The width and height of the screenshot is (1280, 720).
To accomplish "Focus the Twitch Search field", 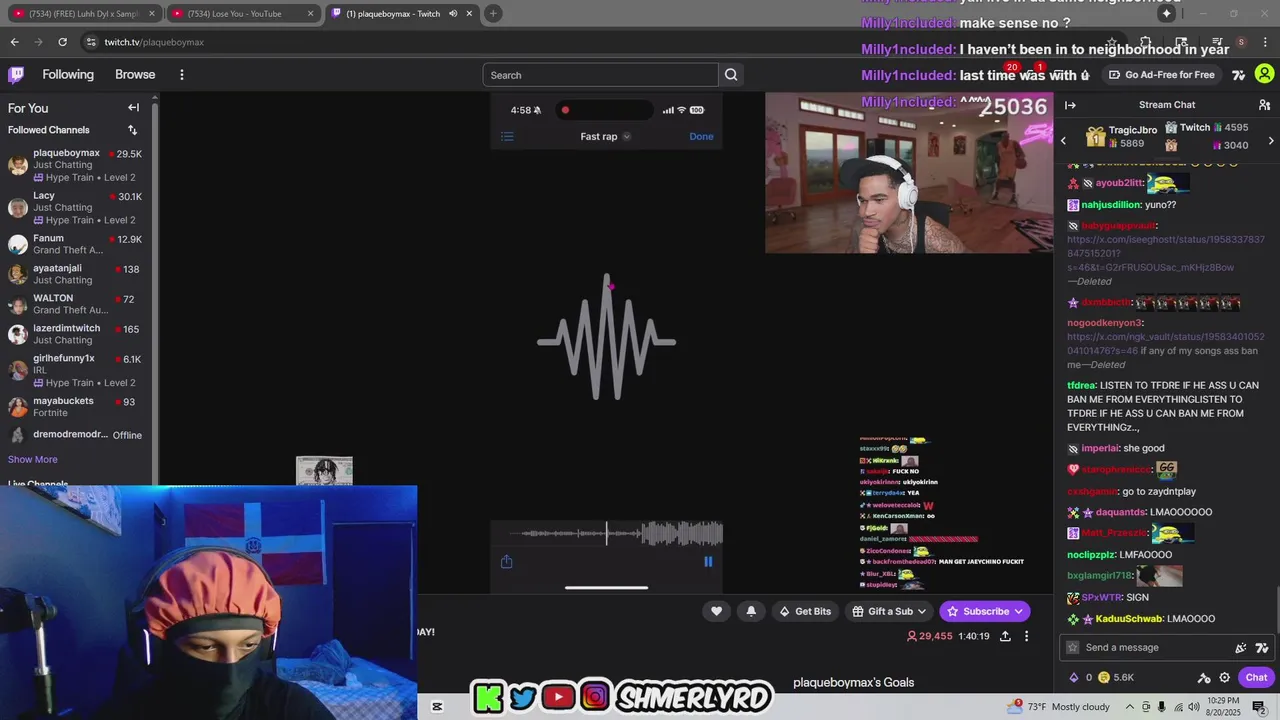I will [600, 75].
